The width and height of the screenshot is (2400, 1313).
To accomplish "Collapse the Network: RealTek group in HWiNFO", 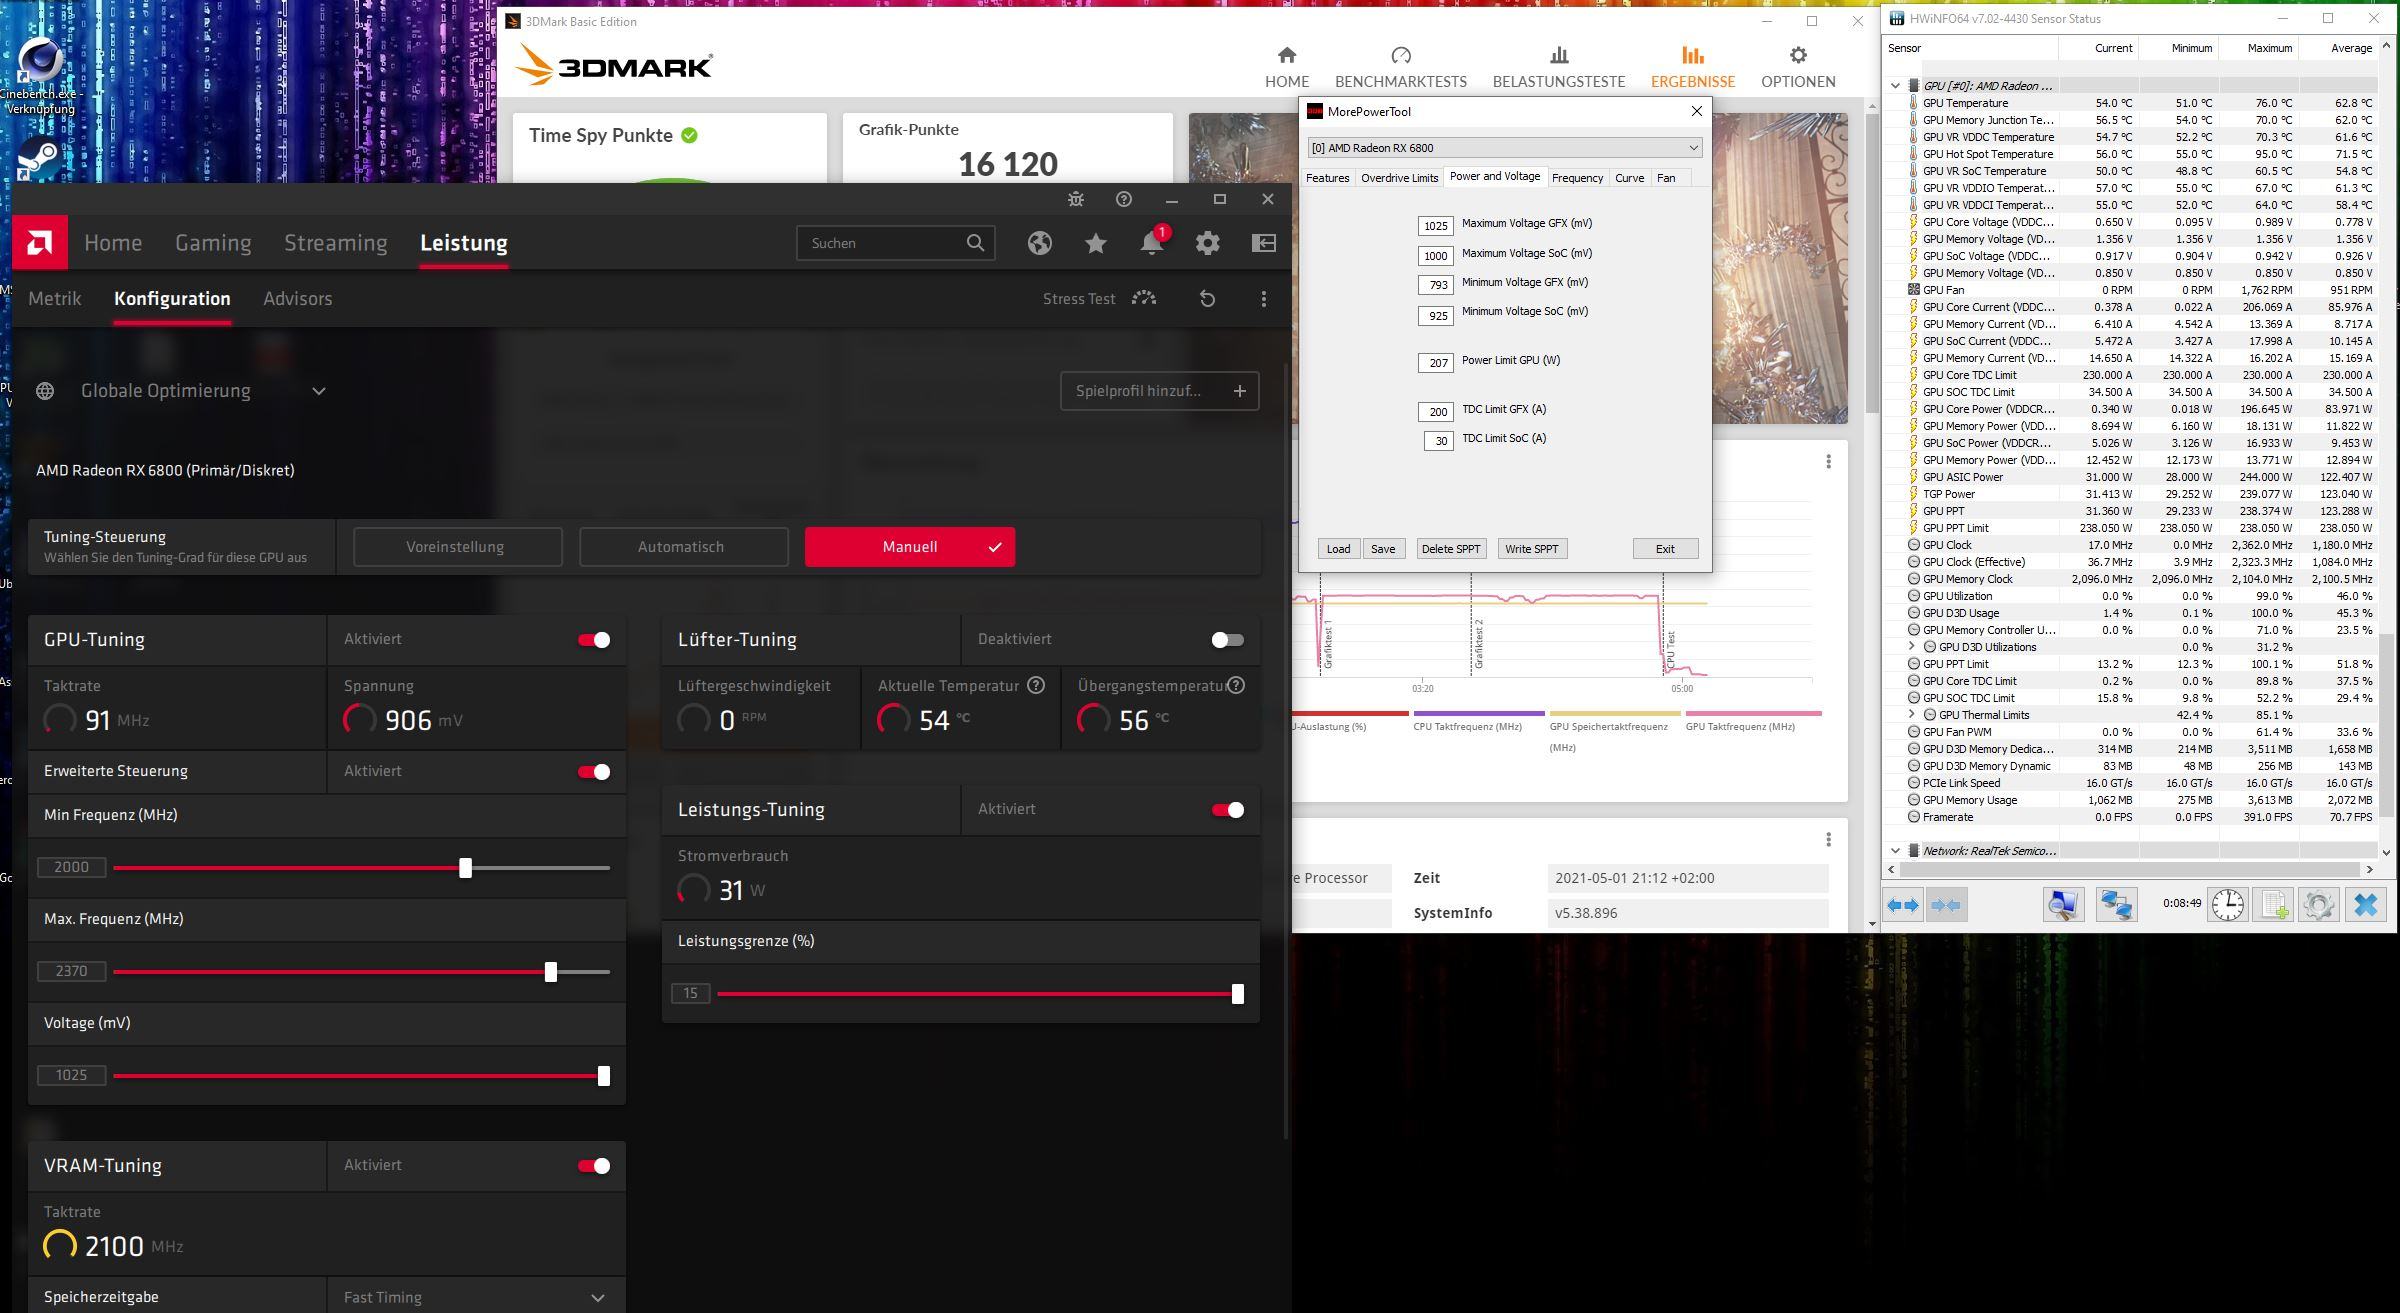I will click(1895, 851).
